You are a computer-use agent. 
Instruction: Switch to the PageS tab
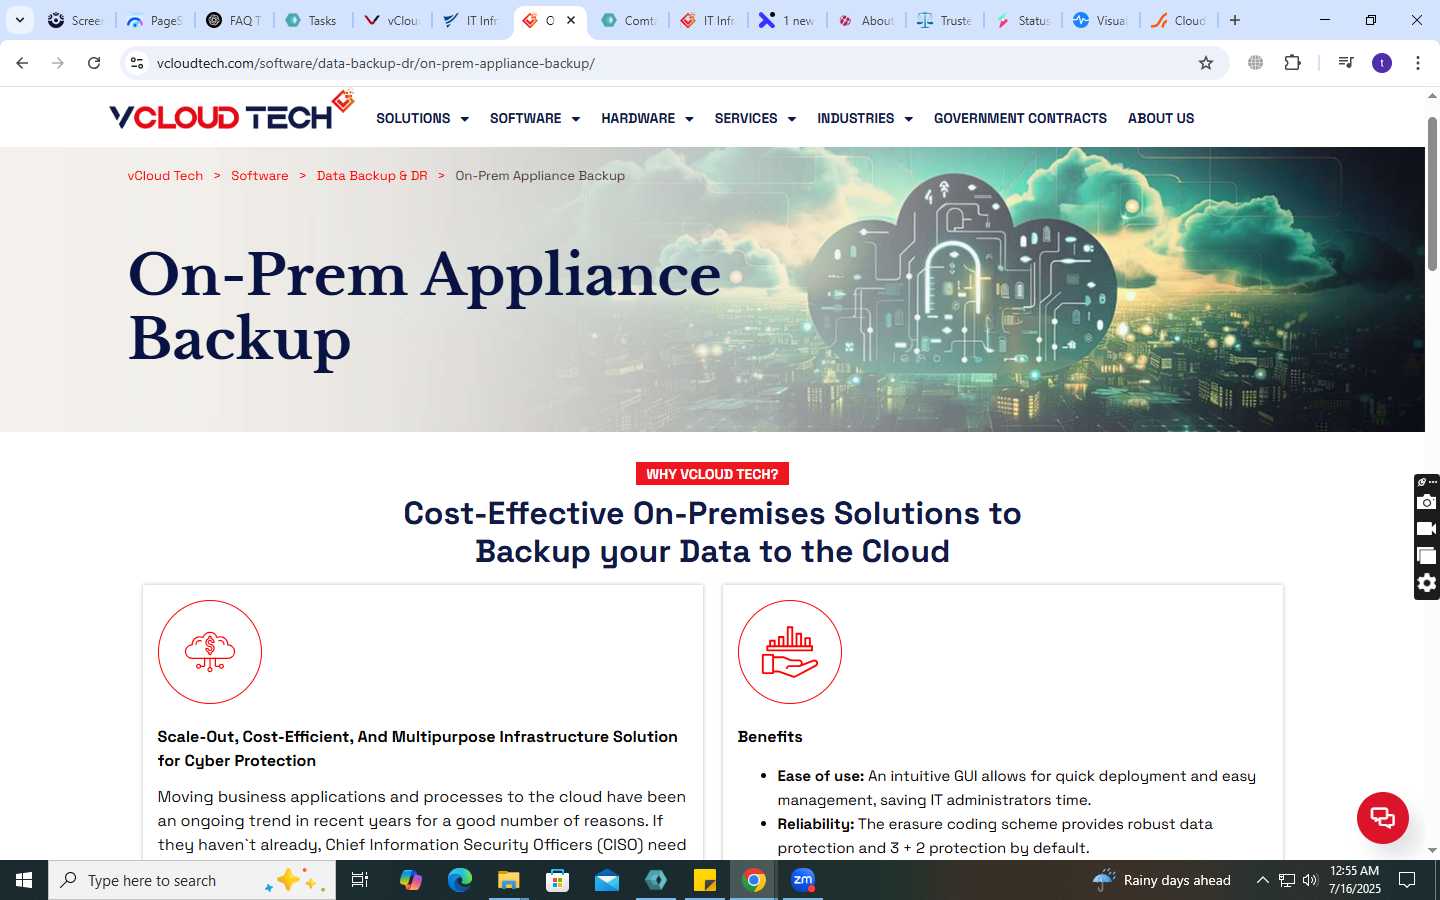(154, 20)
